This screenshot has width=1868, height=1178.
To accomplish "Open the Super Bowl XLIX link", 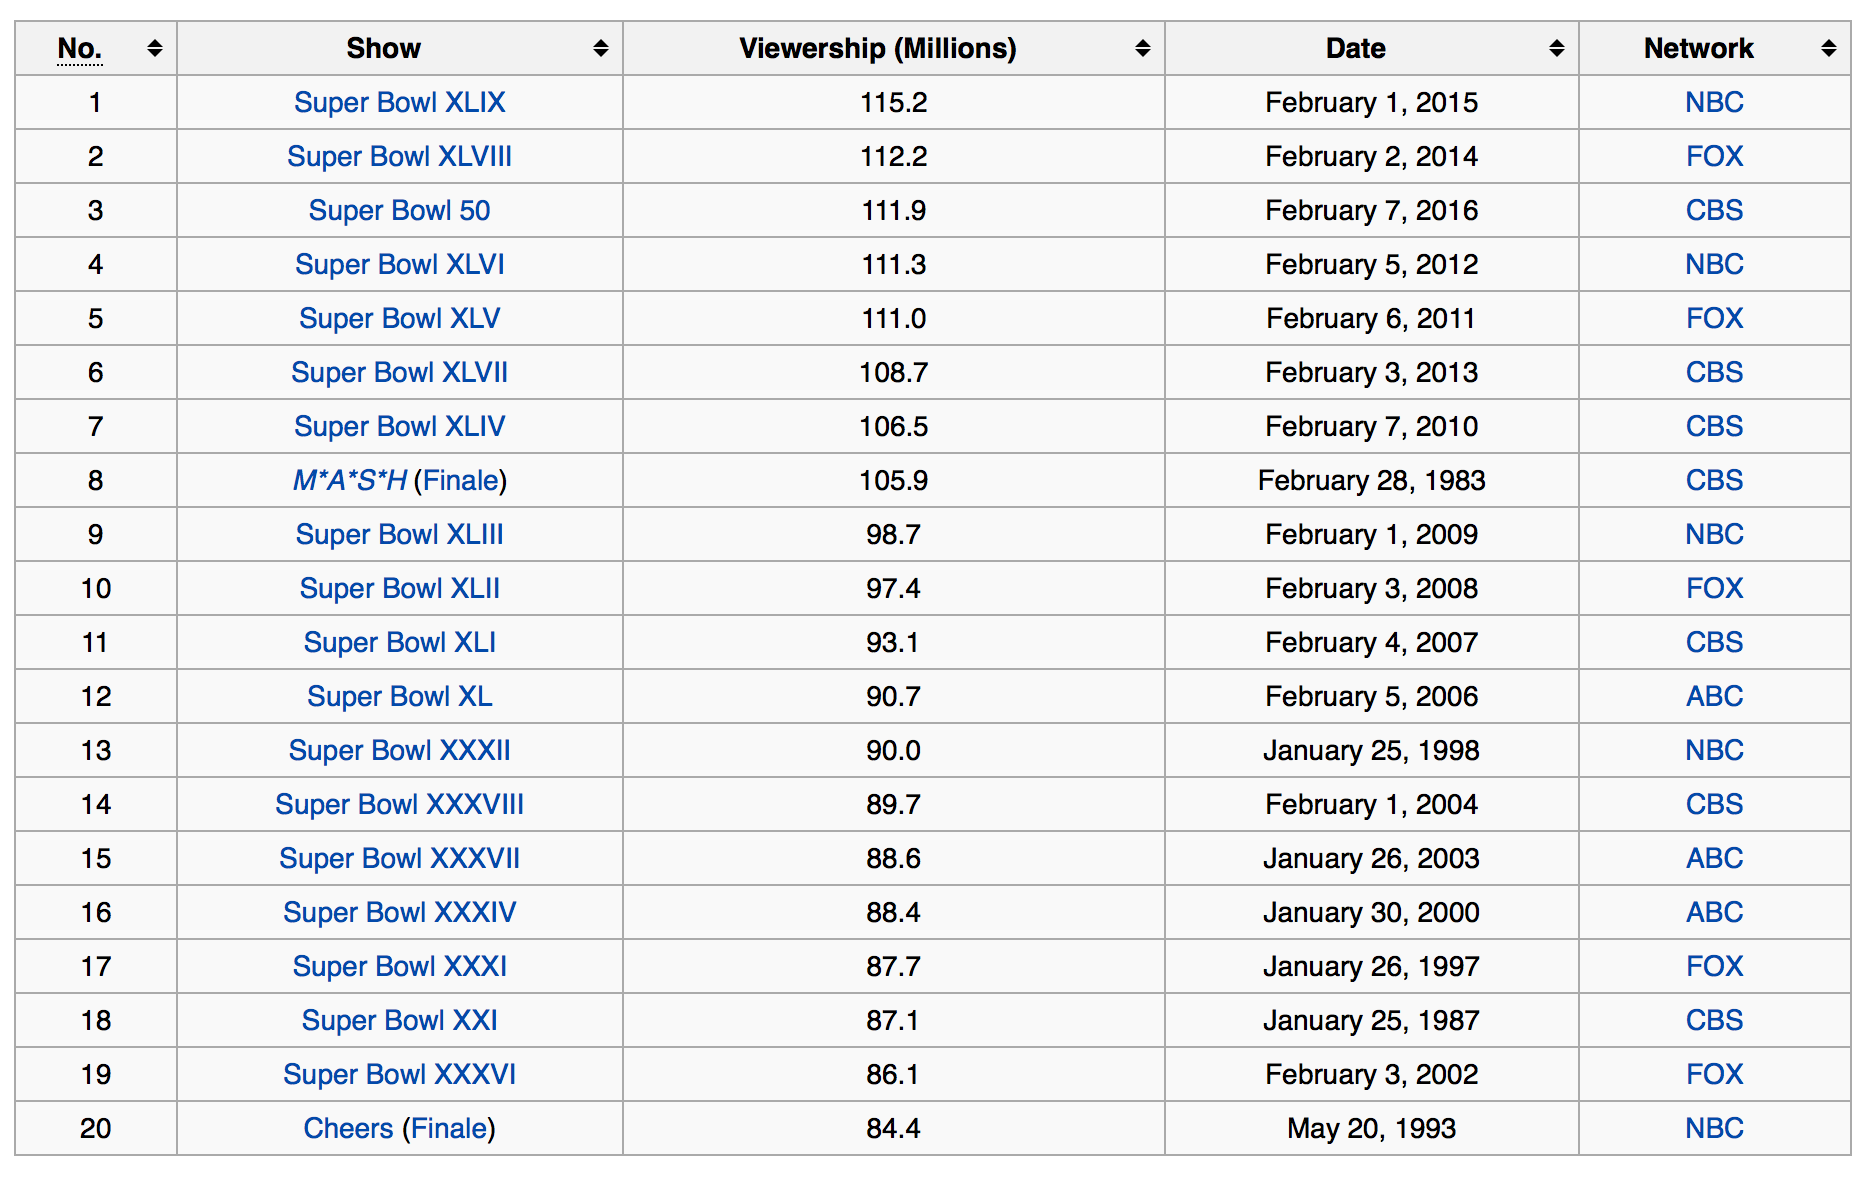I will (399, 102).
